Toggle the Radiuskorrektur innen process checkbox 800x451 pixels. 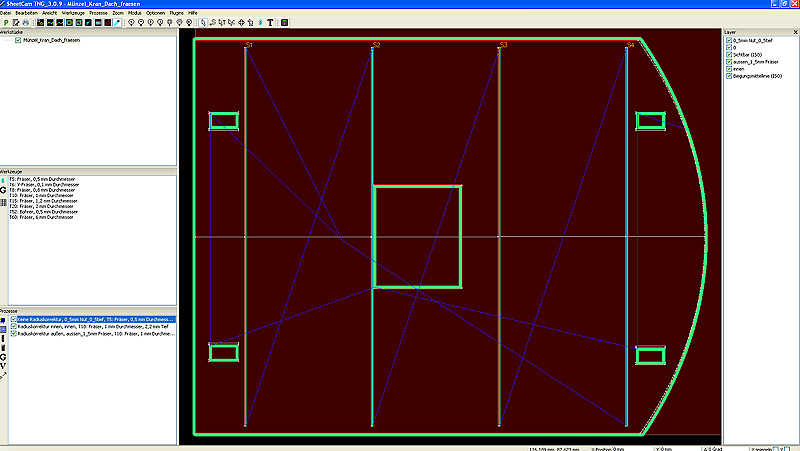coord(14,326)
